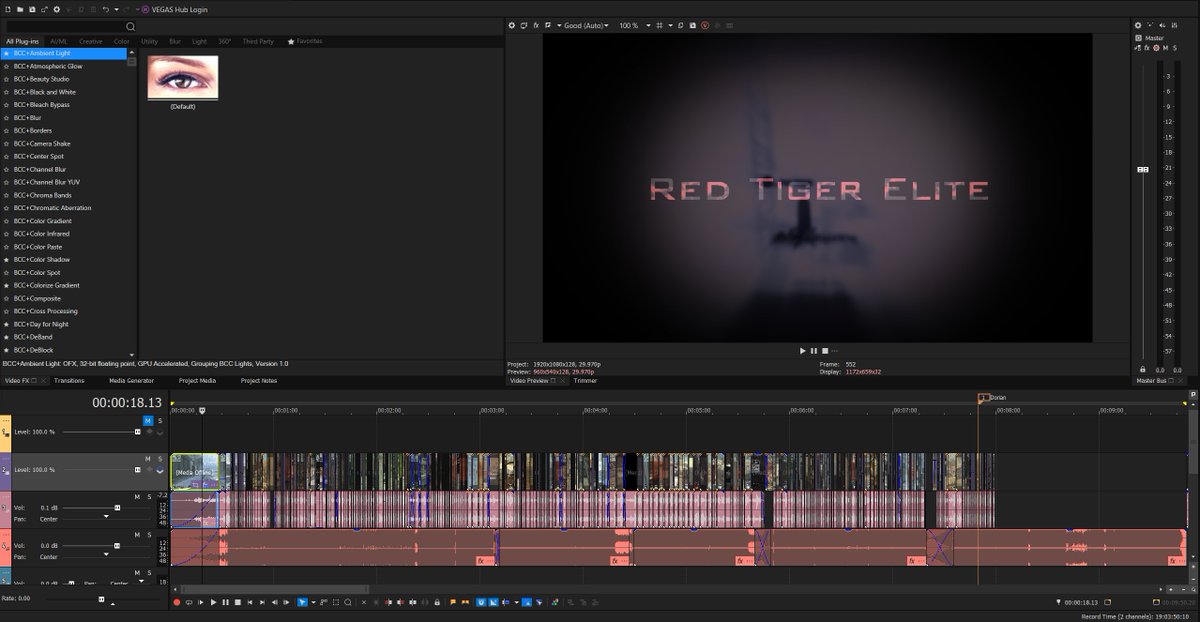This screenshot has height=622, width=1200.
Task: Click the Record button in transport controls
Action: point(176,602)
